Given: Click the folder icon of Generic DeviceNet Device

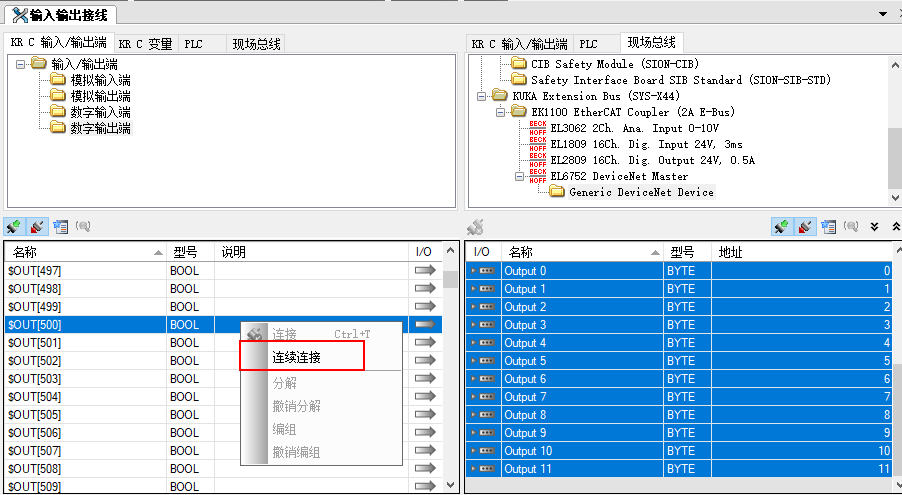Looking at the screenshot, I should 557,192.
